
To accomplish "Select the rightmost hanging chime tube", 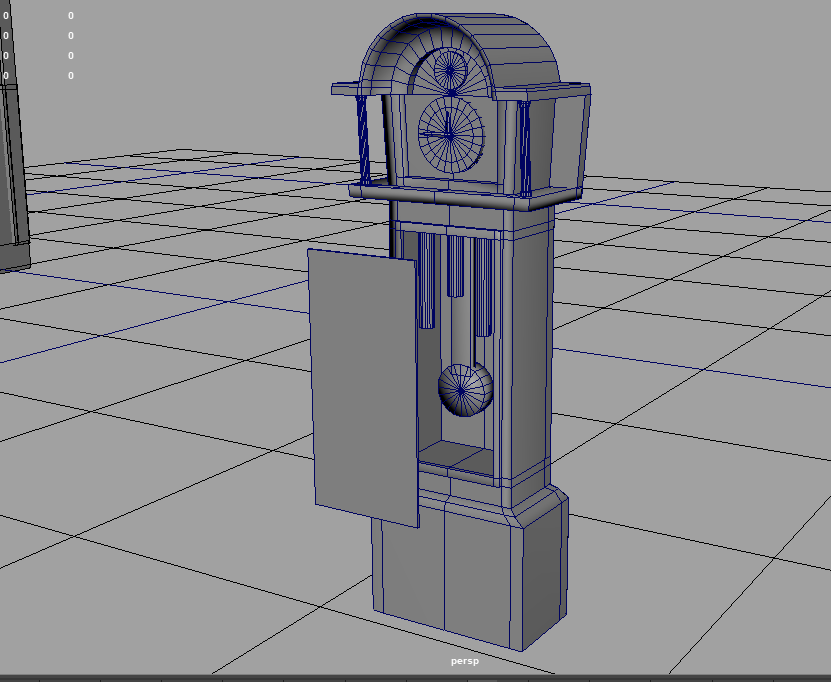I will [482, 287].
